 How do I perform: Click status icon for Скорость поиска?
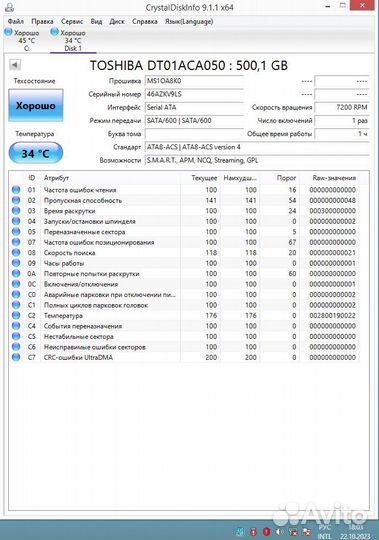tap(16, 252)
